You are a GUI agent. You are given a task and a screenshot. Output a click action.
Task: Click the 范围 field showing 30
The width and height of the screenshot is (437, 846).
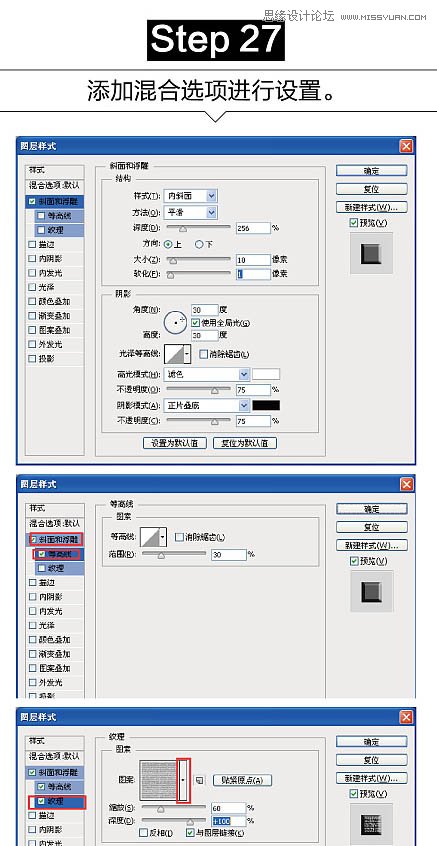[x=229, y=554]
